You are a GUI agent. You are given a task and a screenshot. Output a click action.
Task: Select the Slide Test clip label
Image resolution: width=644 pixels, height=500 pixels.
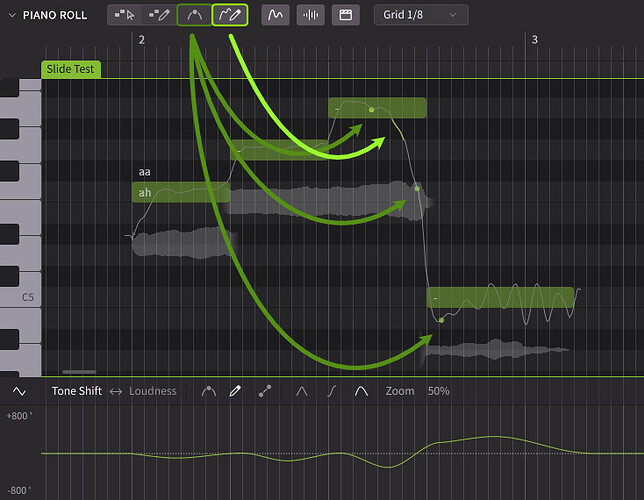[x=70, y=69]
